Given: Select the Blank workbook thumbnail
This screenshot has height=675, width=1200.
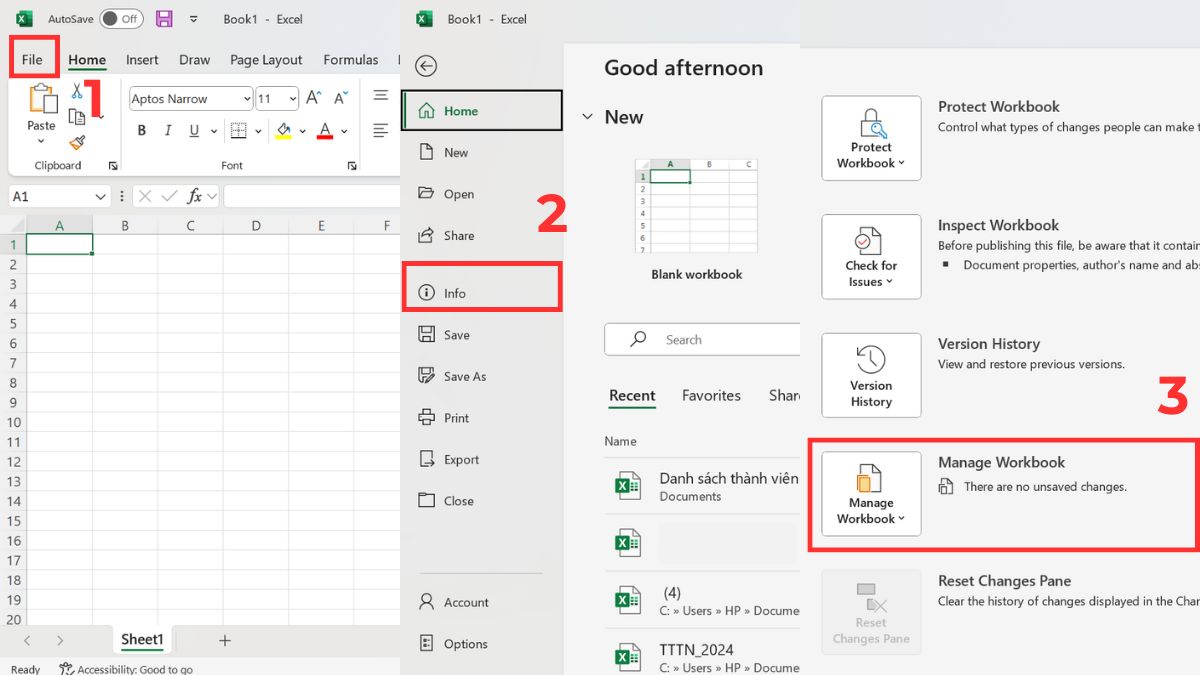Looking at the screenshot, I should click(696, 208).
